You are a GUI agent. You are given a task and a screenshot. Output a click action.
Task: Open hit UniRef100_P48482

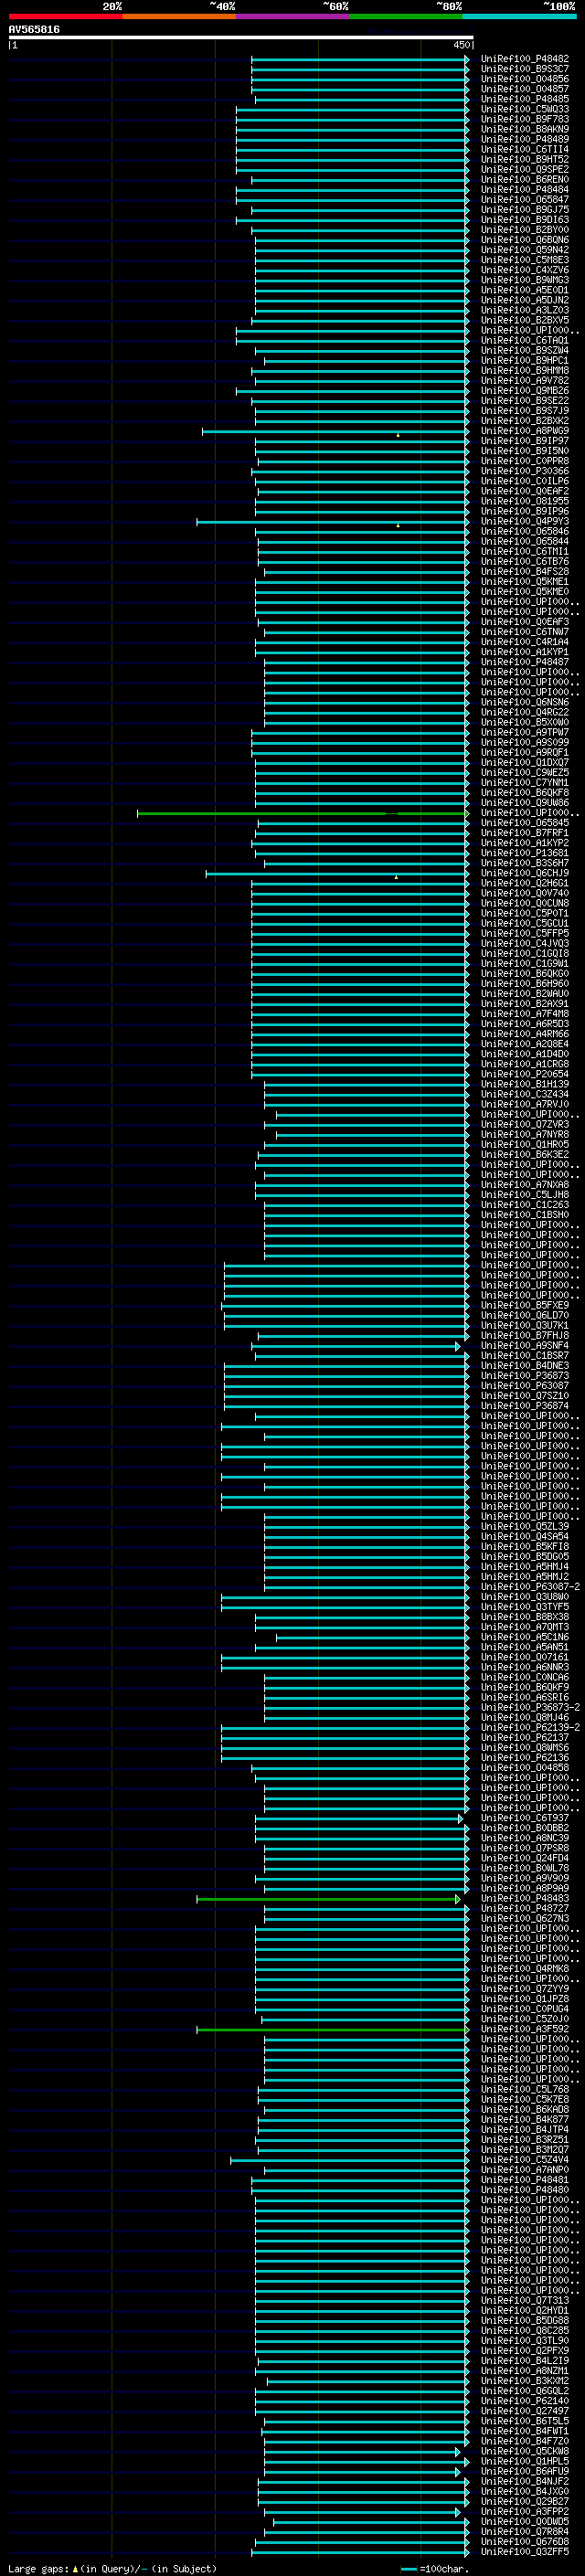pyautogui.click(x=525, y=59)
